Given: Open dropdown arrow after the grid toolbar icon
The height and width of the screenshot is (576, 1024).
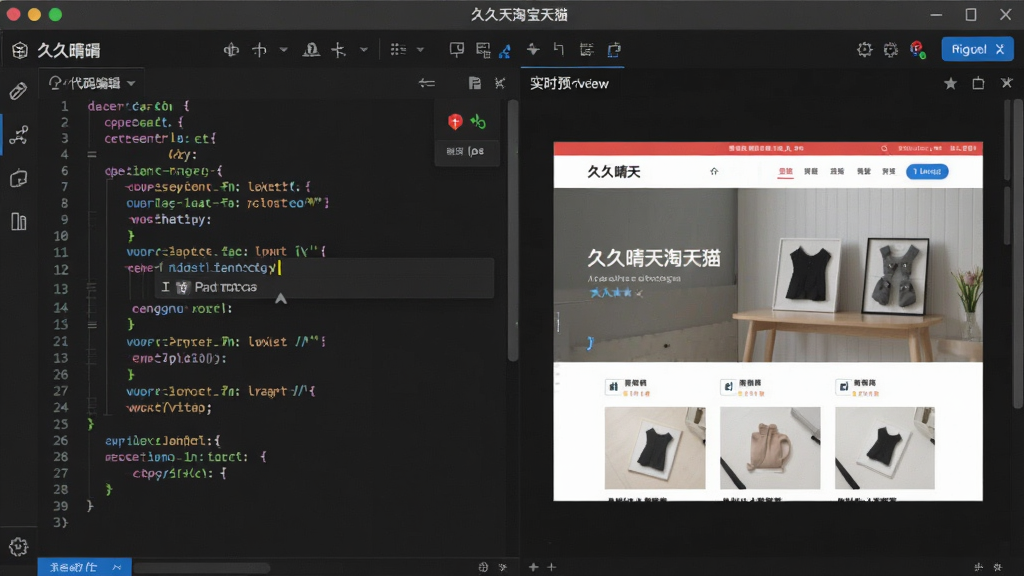Looking at the screenshot, I should [x=420, y=50].
